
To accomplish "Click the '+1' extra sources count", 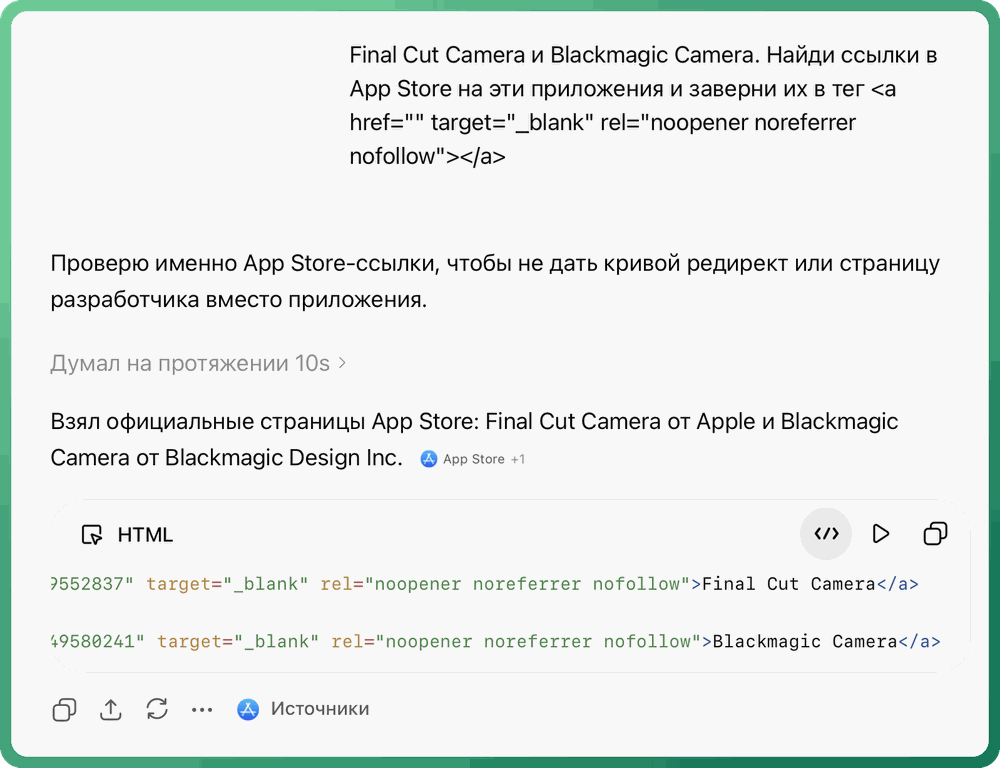I will pos(518,459).
